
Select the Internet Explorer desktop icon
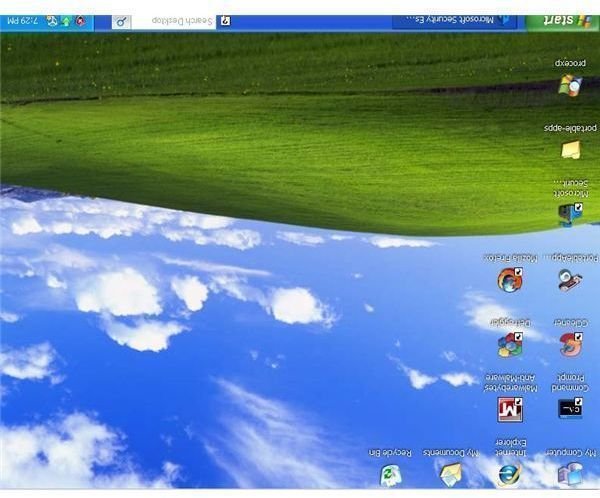point(510,474)
